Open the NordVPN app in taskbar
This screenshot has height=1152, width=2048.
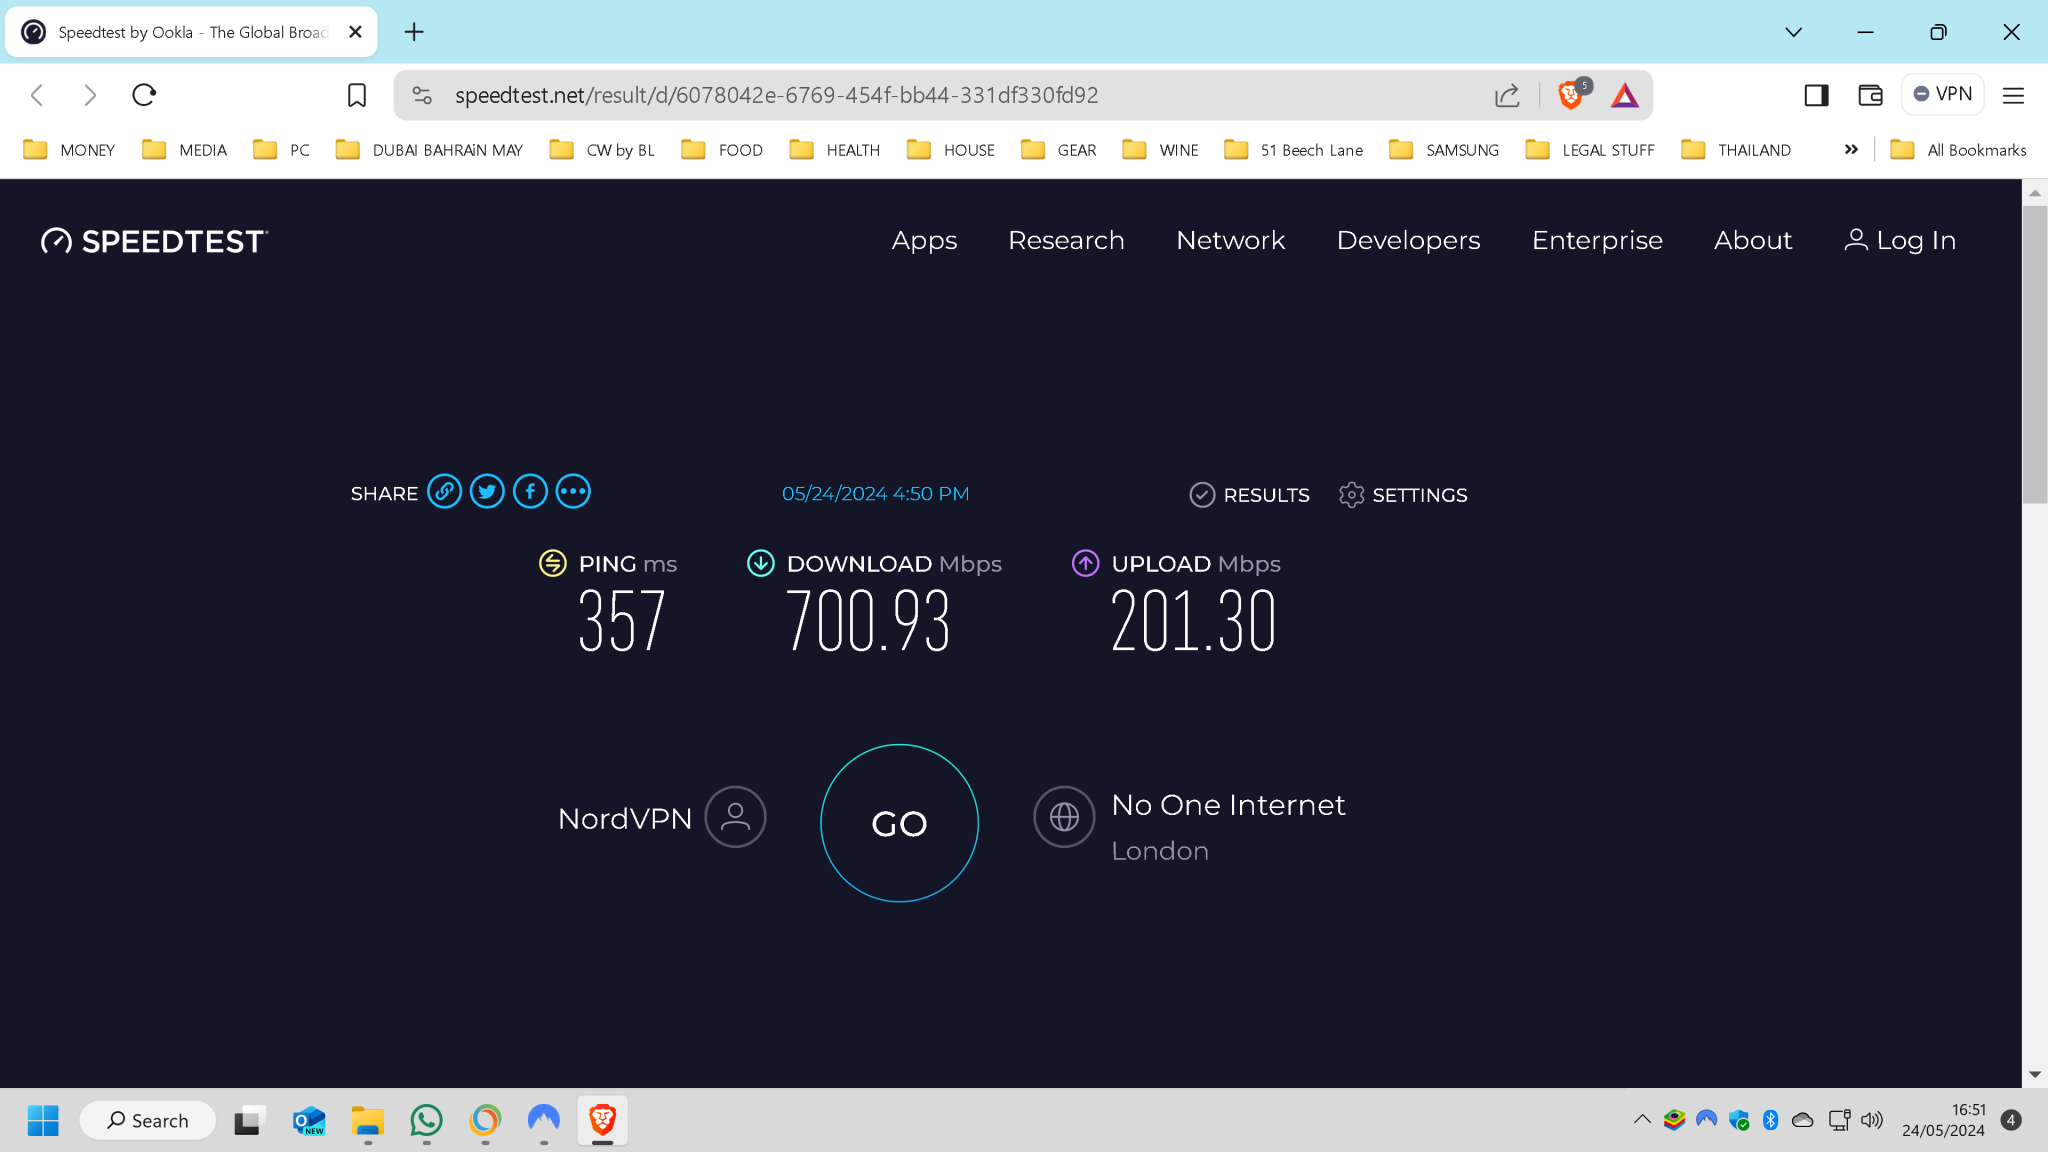pyautogui.click(x=543, y=1120)
